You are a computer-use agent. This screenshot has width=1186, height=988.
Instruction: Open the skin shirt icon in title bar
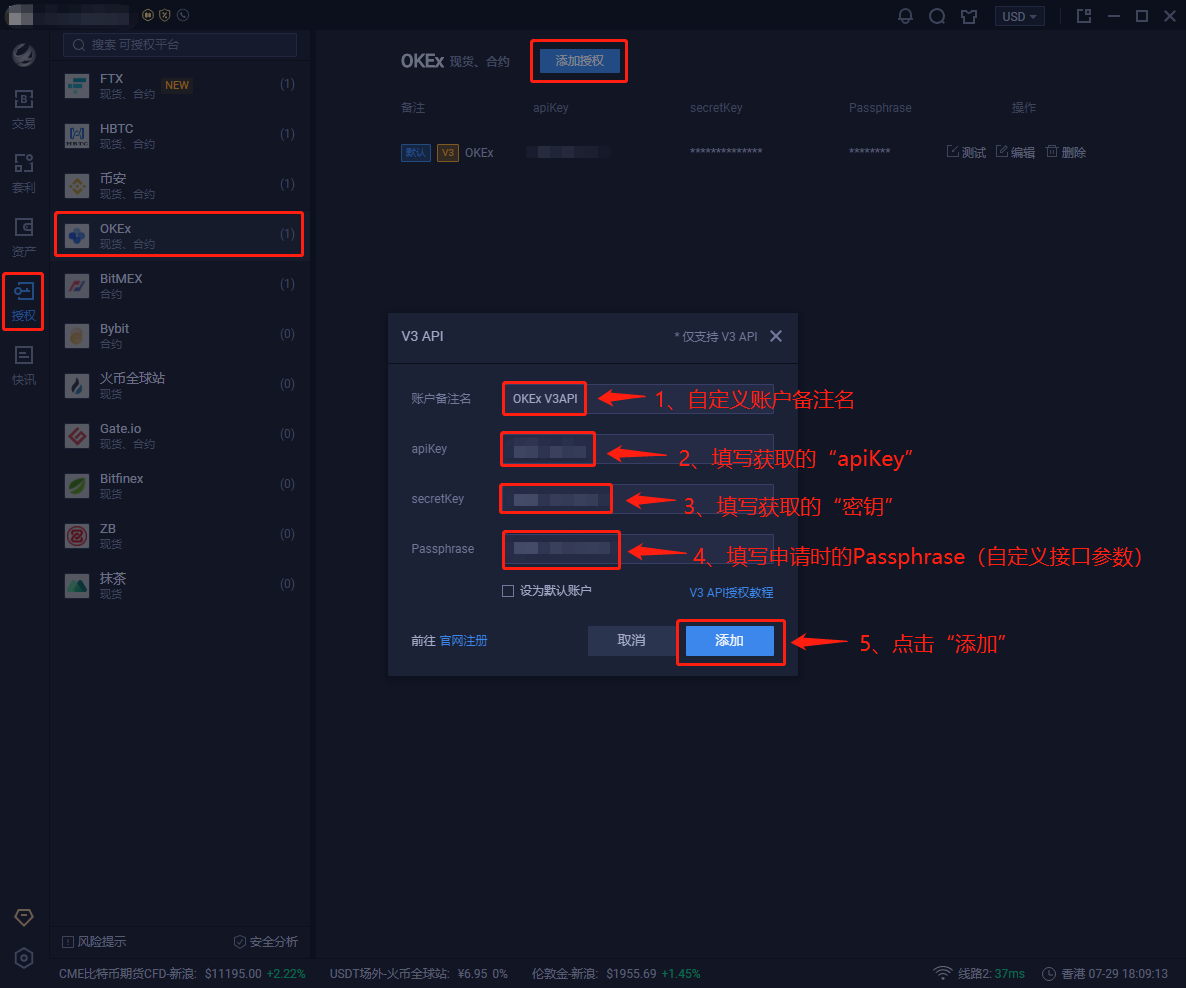coord(969,16)
